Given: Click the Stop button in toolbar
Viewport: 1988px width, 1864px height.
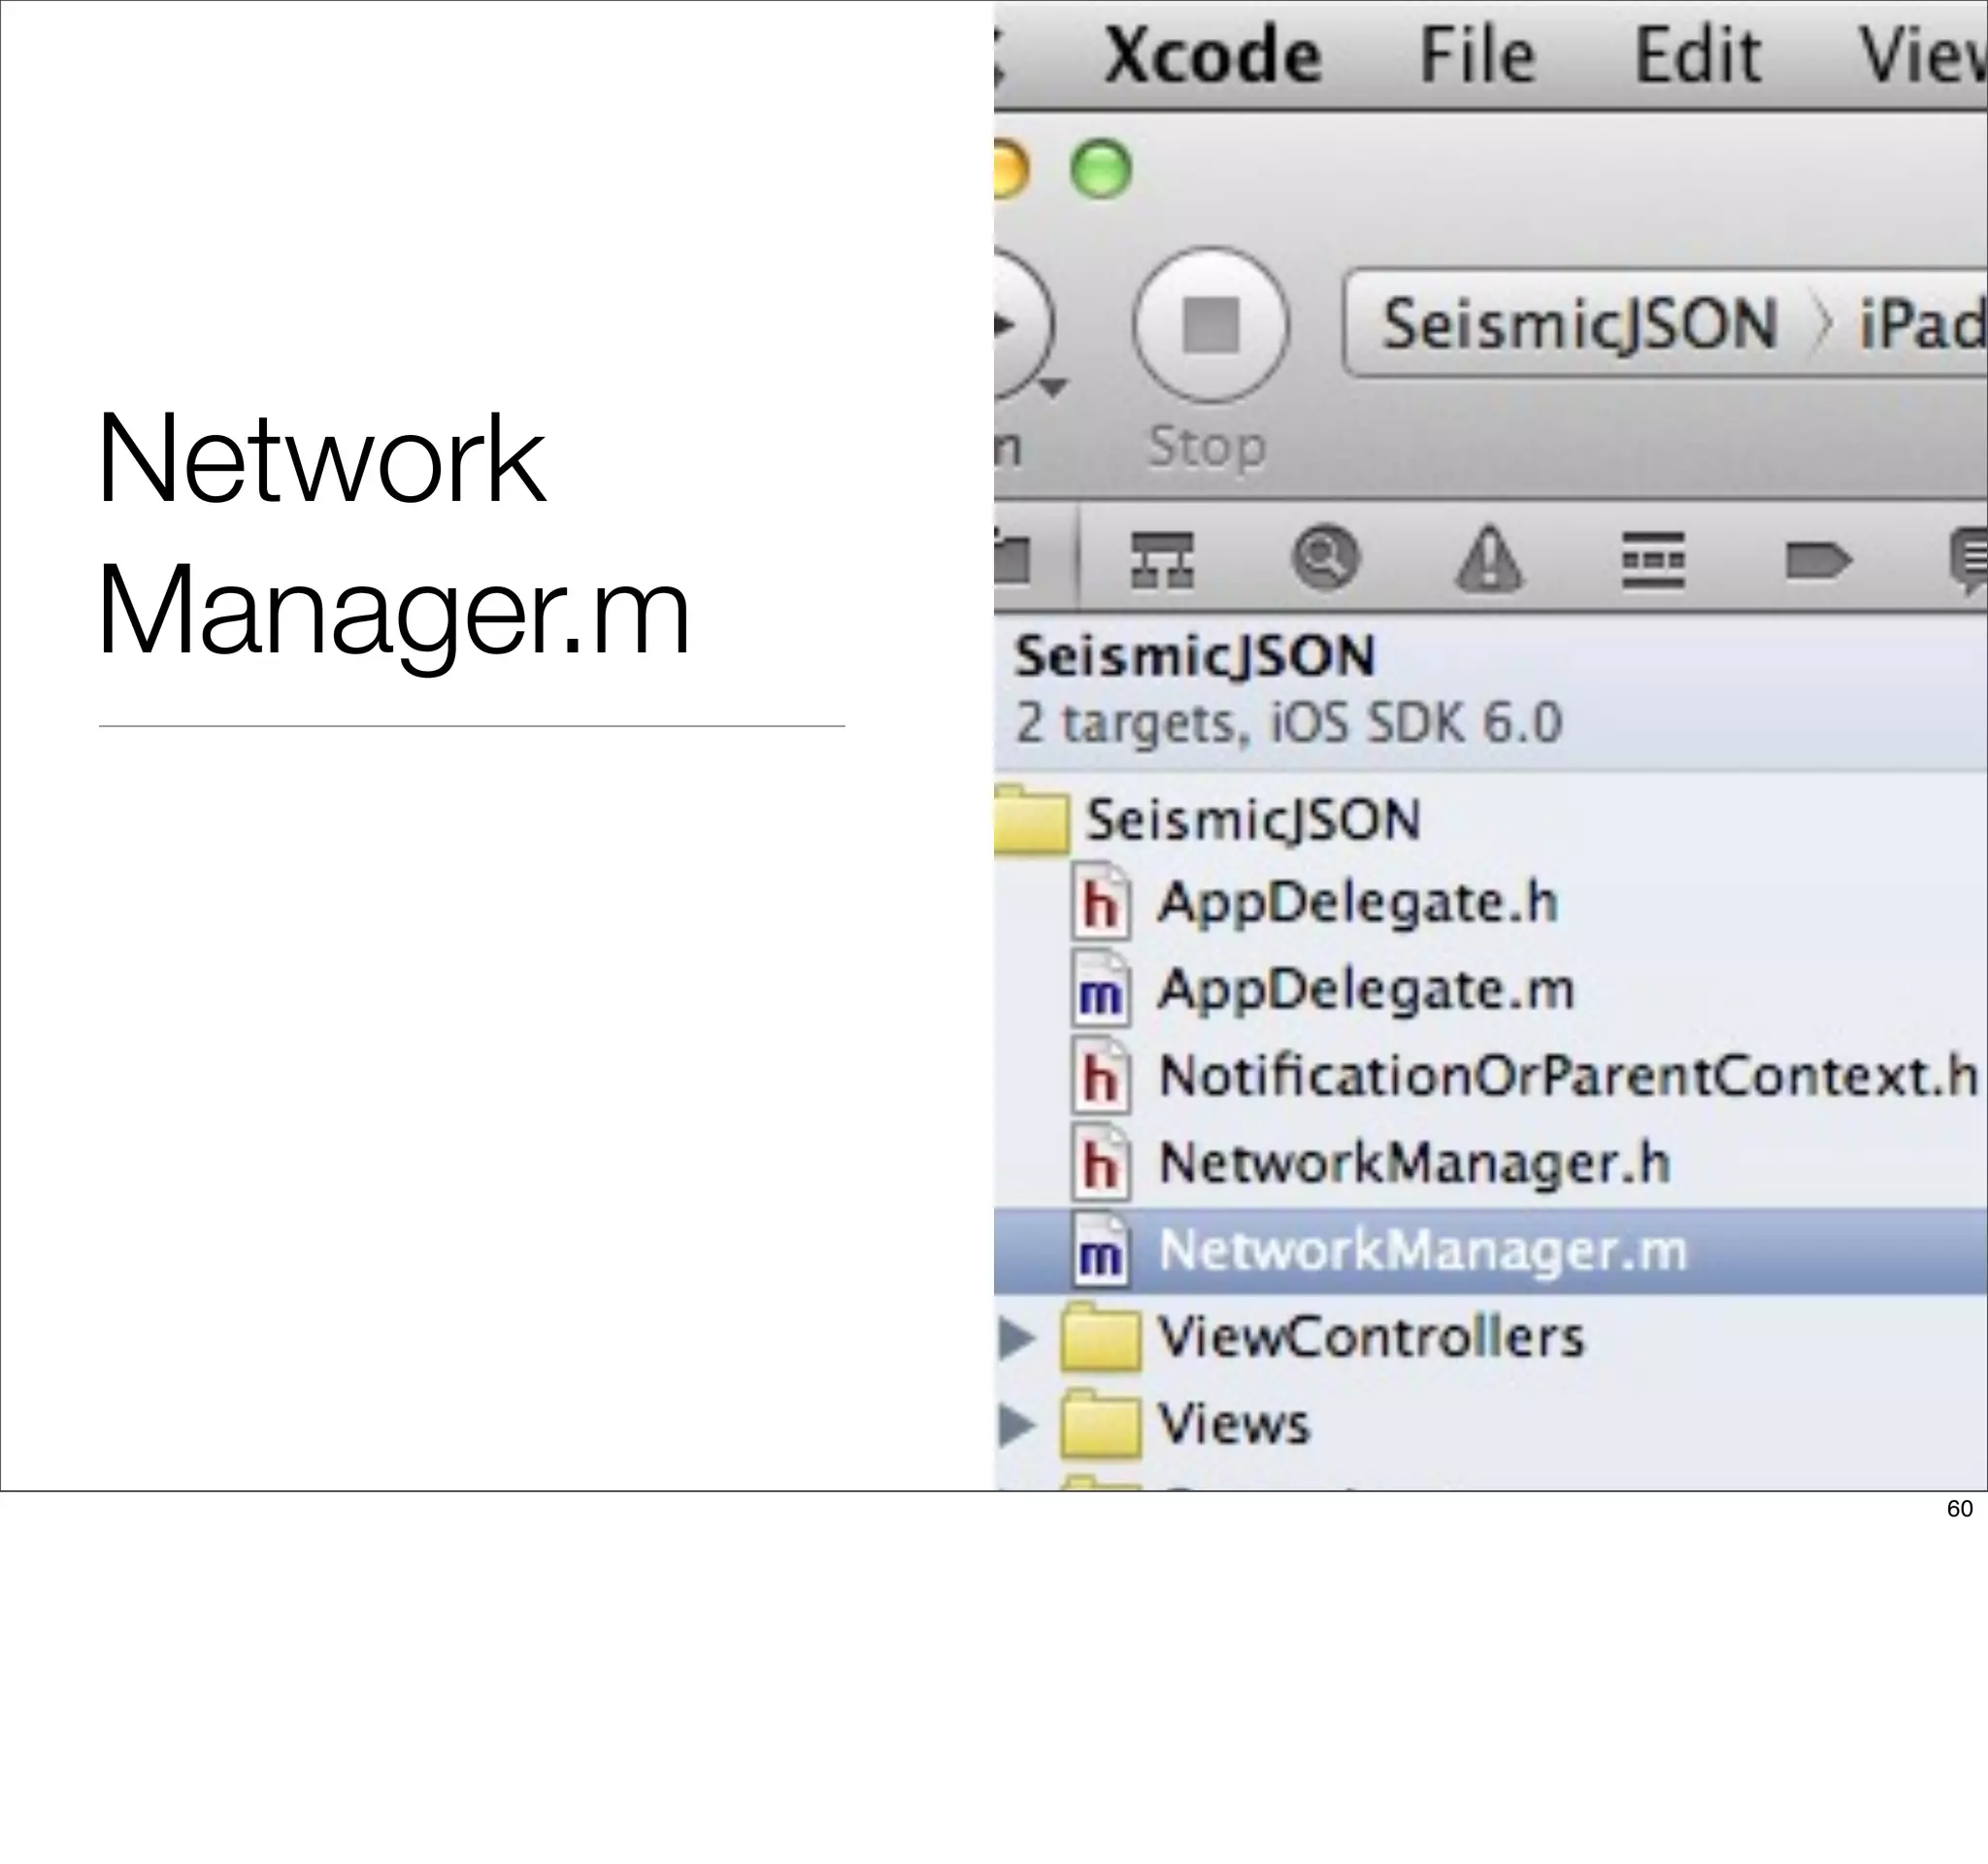Looking at the screenshot, I should (1211, 325).
